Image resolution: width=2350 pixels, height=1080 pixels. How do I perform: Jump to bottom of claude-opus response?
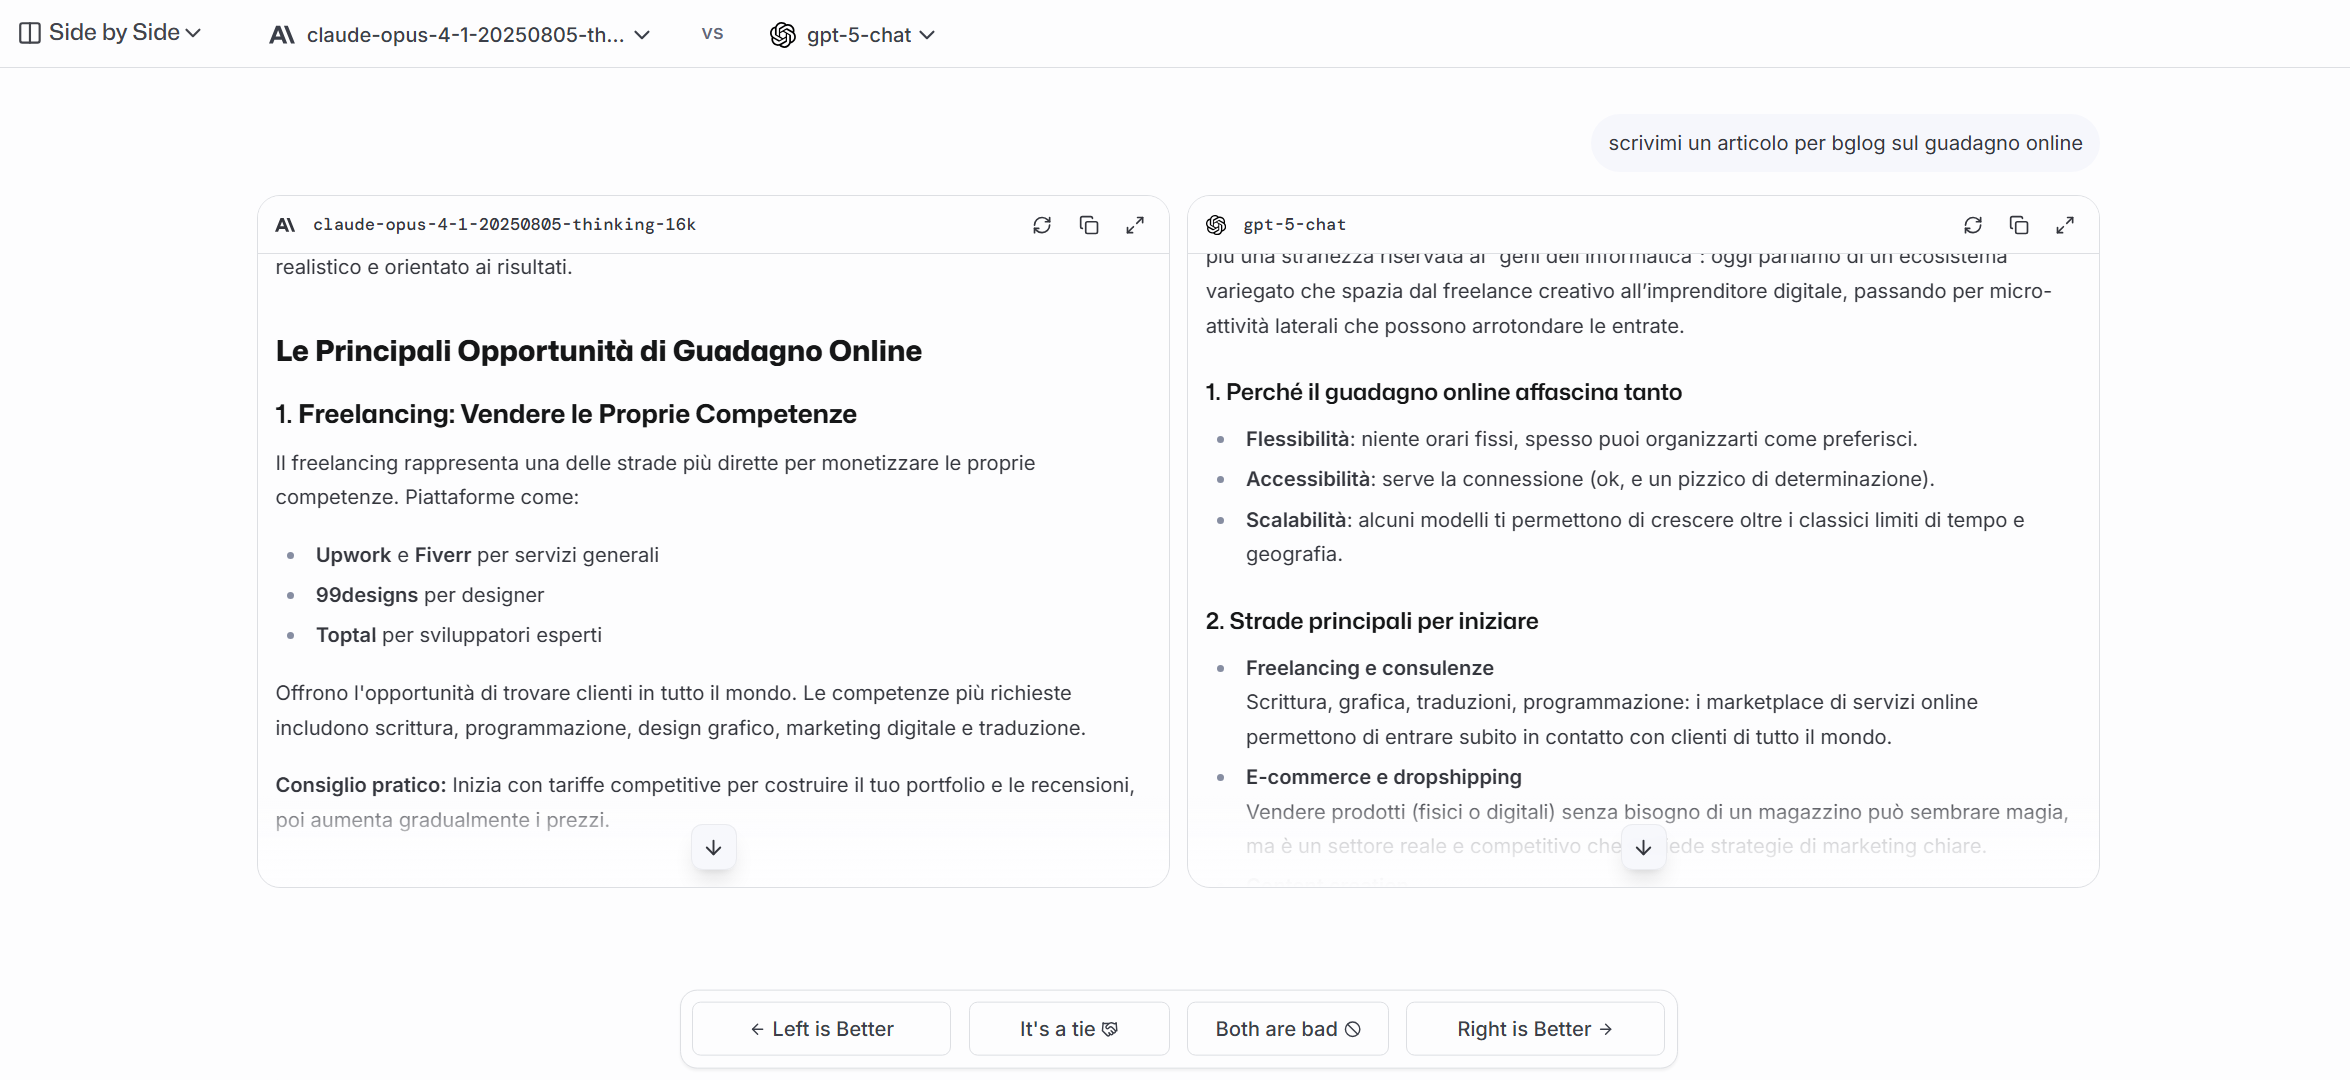pyautogui.click(x=713, y=847)
